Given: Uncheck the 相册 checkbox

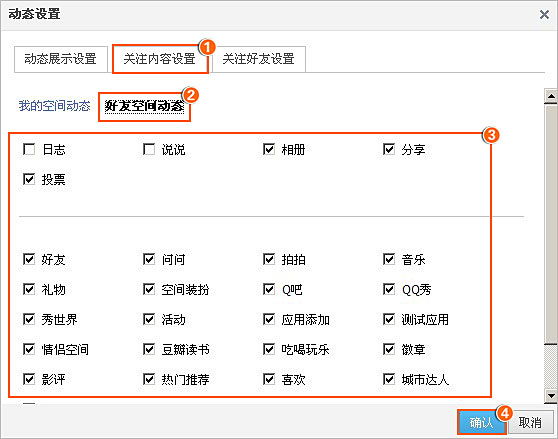Looking at the screenshot, I should coord(269,149).
